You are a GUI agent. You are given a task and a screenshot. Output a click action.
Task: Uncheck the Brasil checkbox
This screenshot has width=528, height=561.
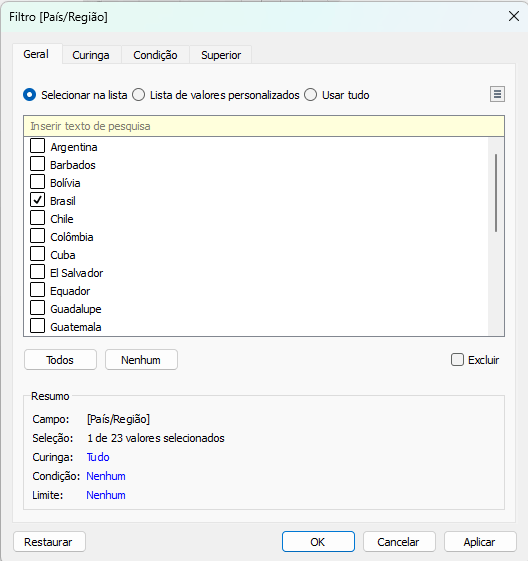pyautogui.click(x=38, y=200)
